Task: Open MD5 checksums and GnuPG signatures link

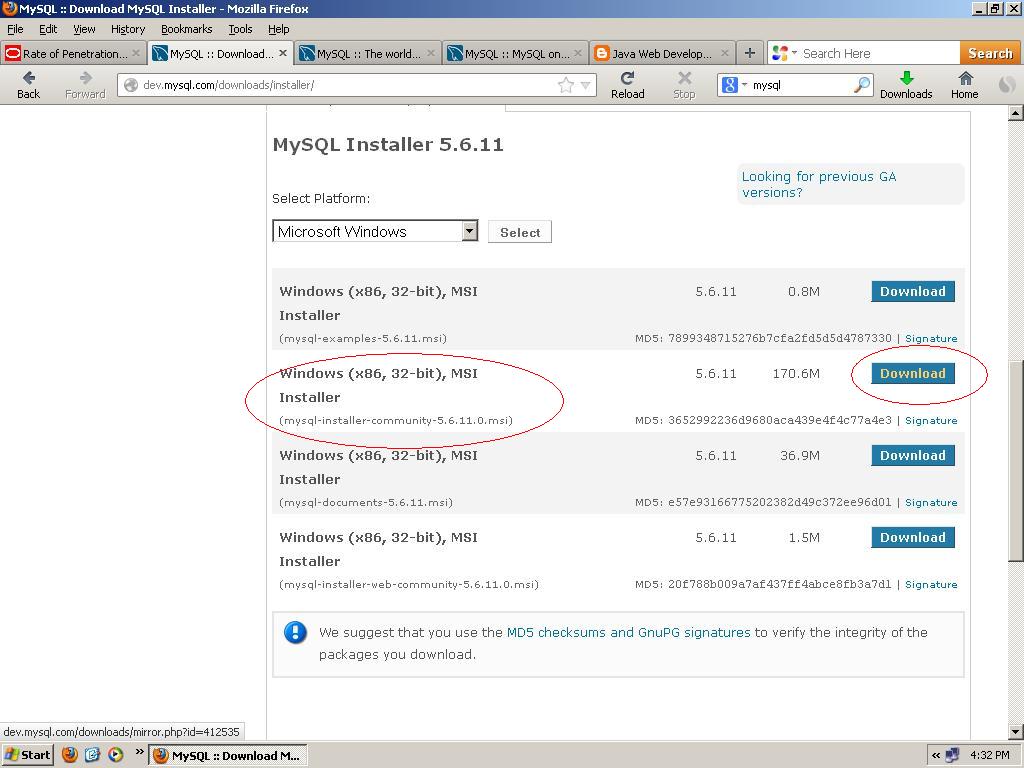Action: 628,632
